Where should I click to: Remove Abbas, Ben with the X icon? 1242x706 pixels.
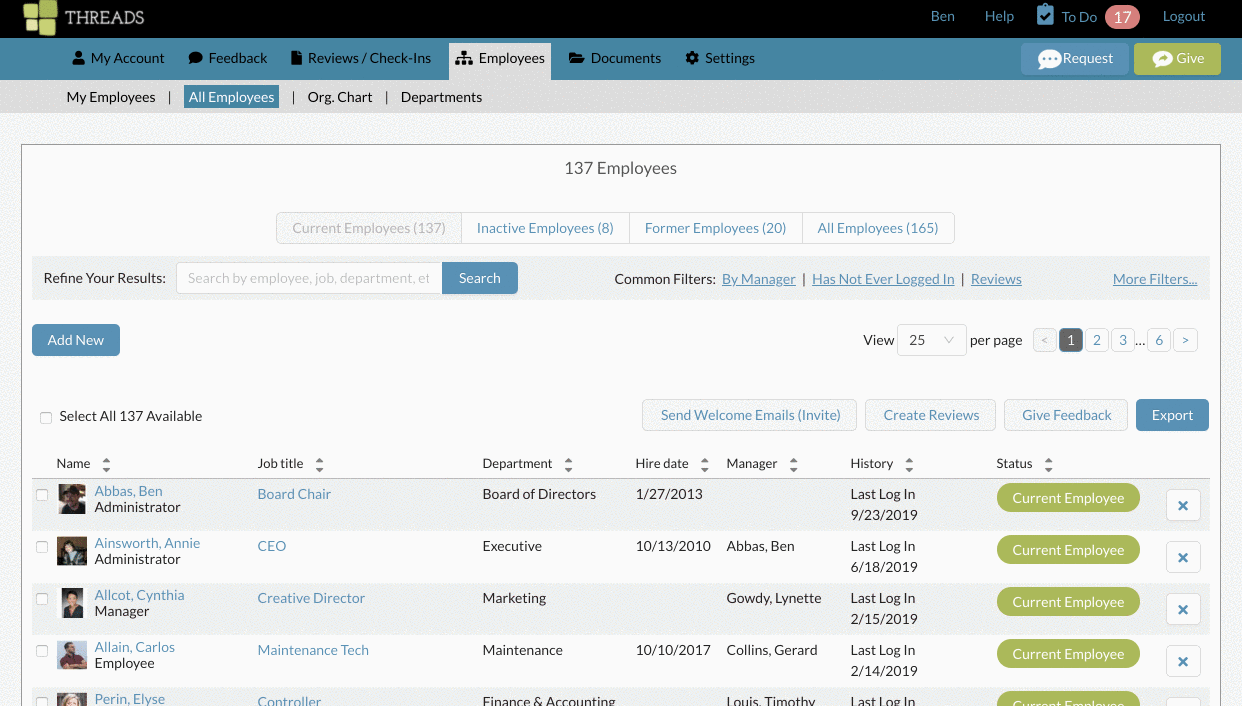point(1183,505)
